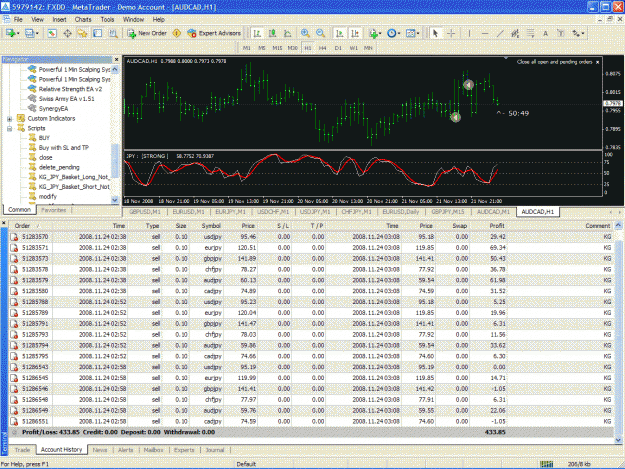Toggle the Navigator star-folder icon

pos(83,33)
